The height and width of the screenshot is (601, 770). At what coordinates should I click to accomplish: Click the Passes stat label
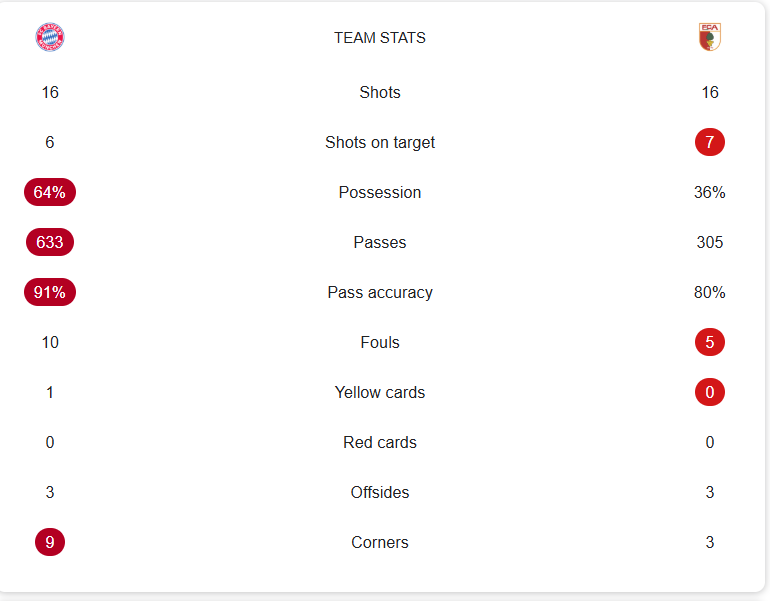380,242
